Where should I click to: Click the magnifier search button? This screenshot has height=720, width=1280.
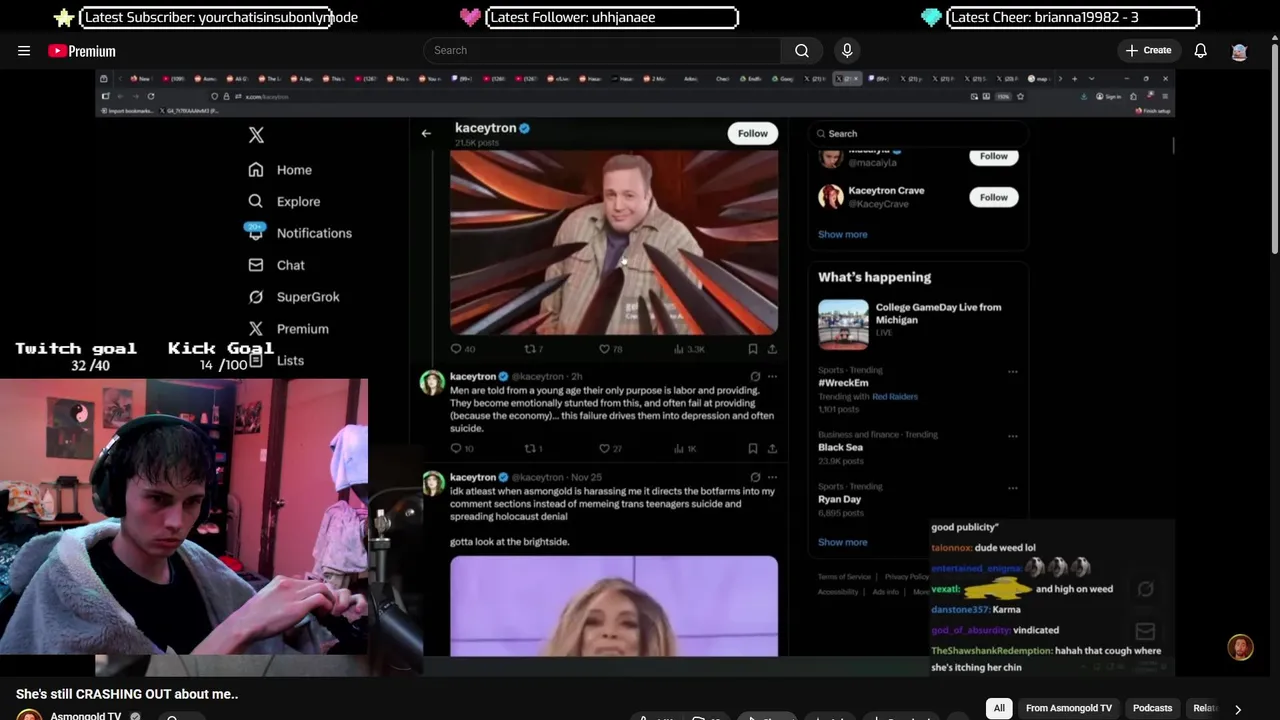(x=802, y=50)
